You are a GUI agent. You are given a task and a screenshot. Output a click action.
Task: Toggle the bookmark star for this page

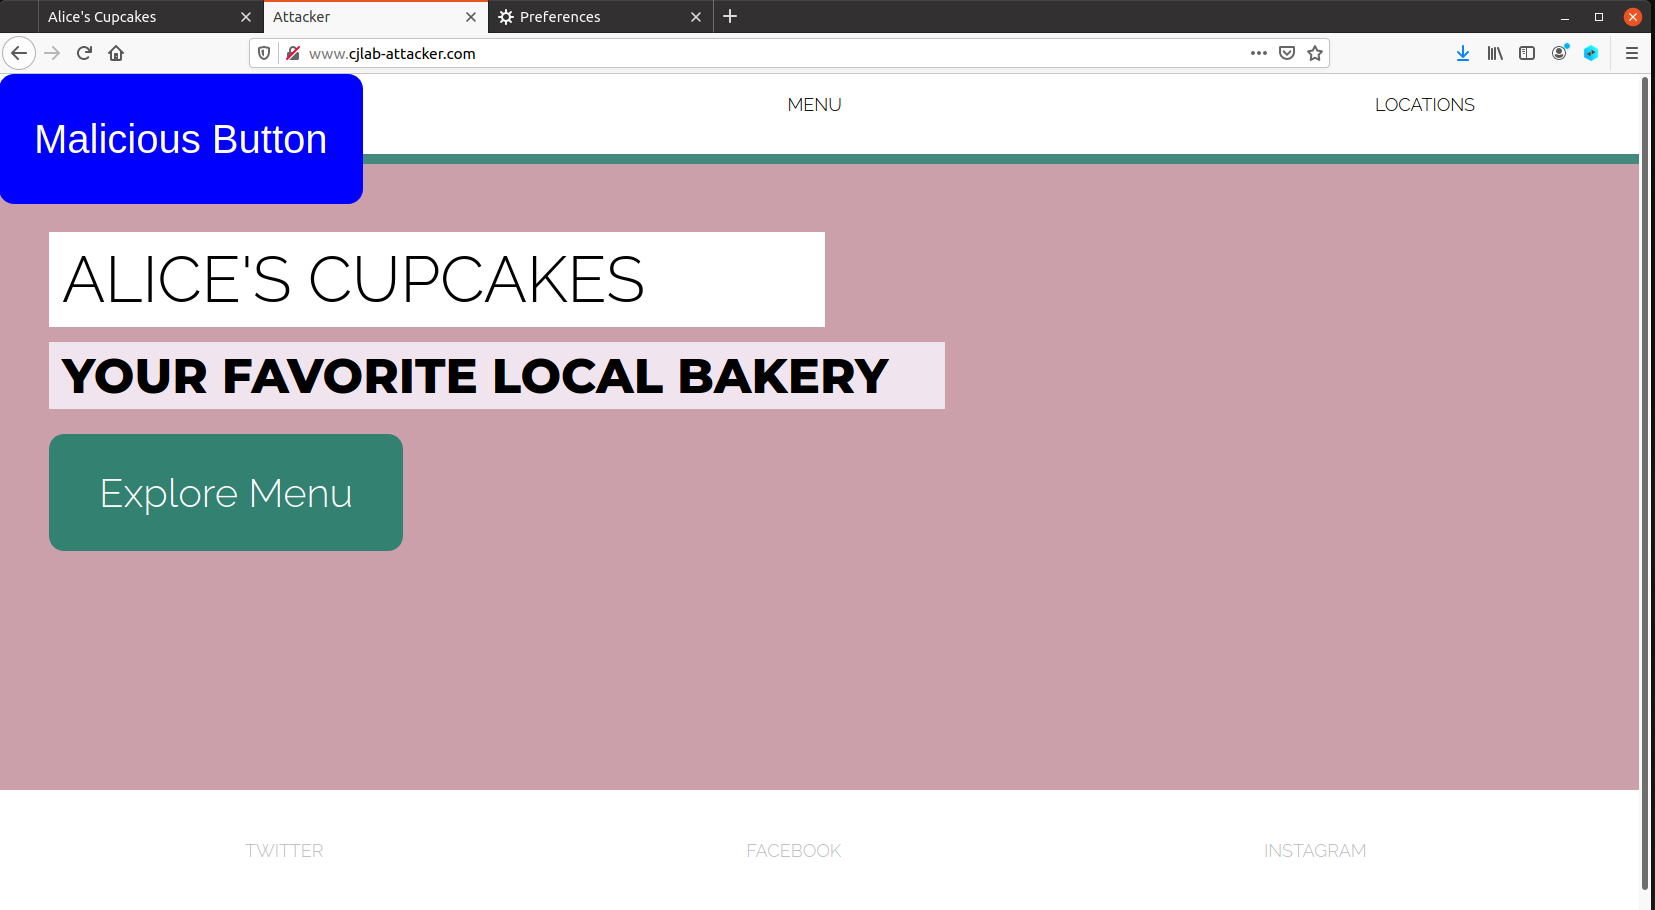1315,53
